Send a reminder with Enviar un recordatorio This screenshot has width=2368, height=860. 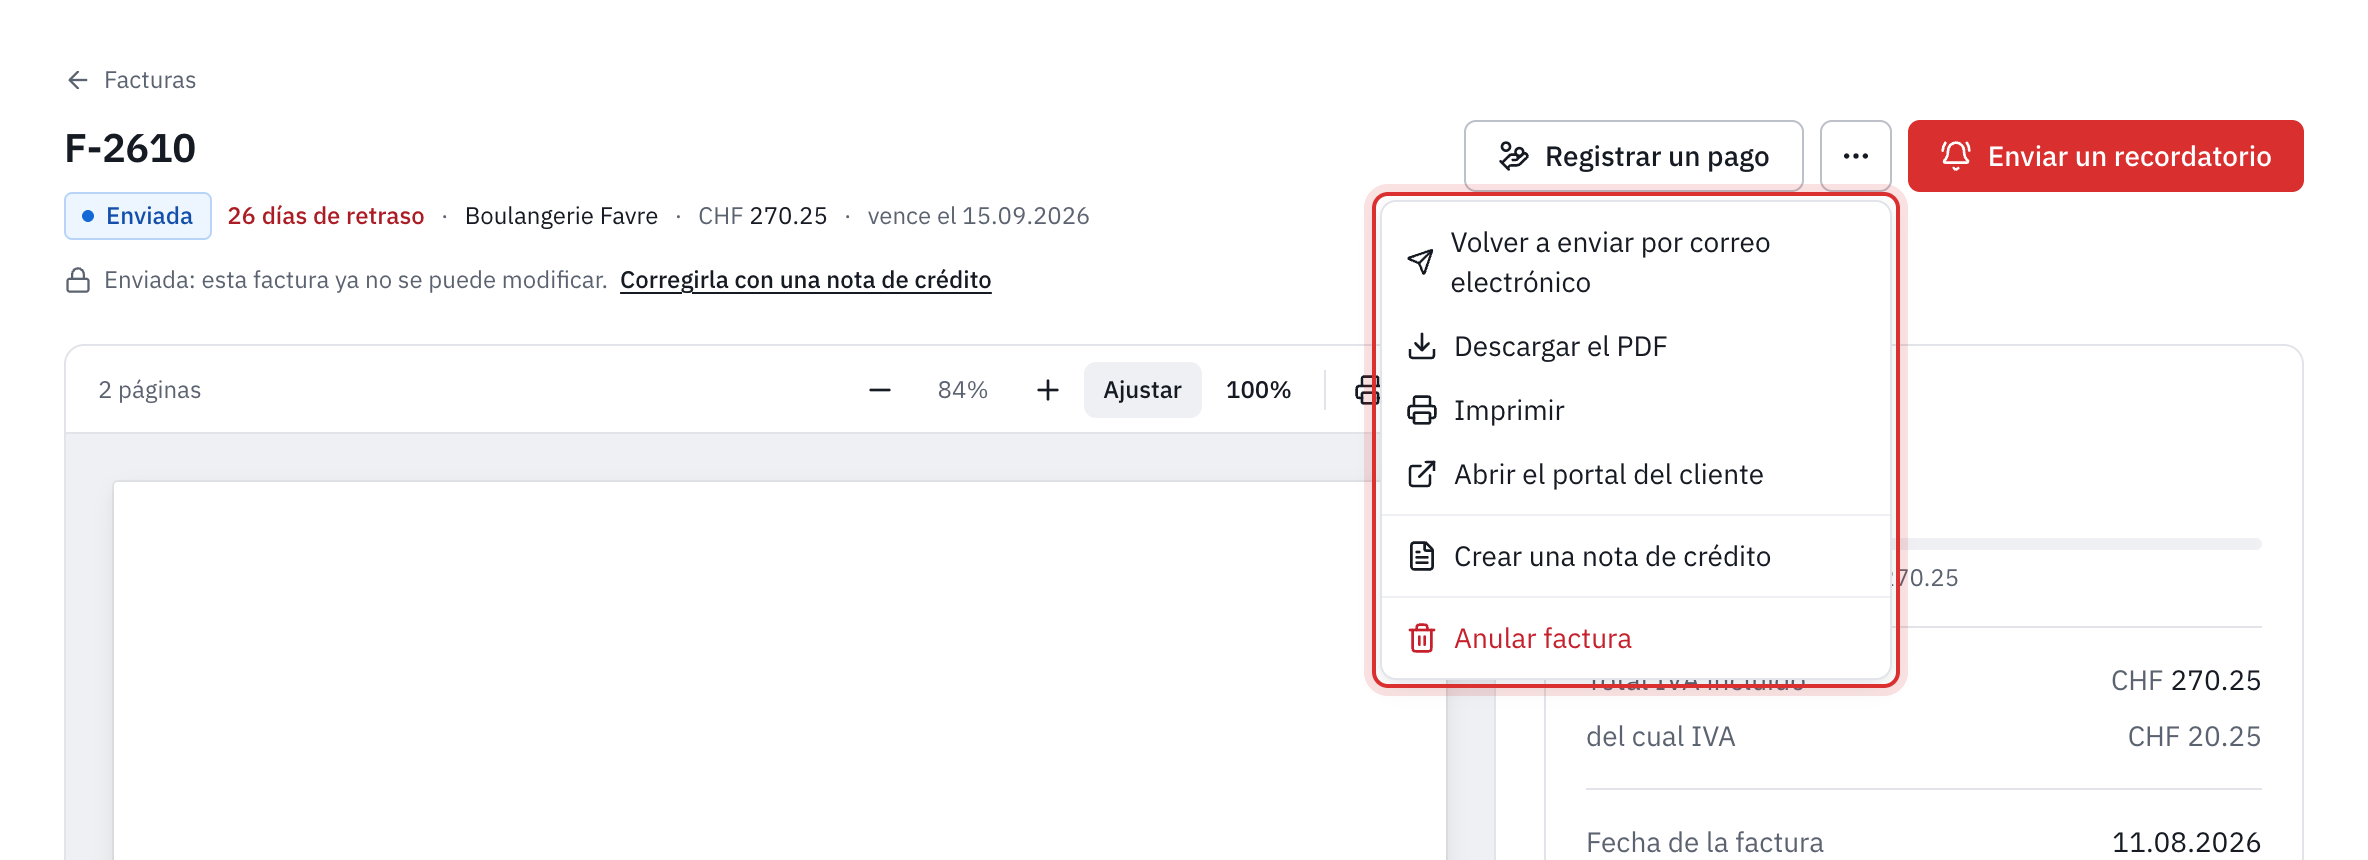(x=2105, y=156)
